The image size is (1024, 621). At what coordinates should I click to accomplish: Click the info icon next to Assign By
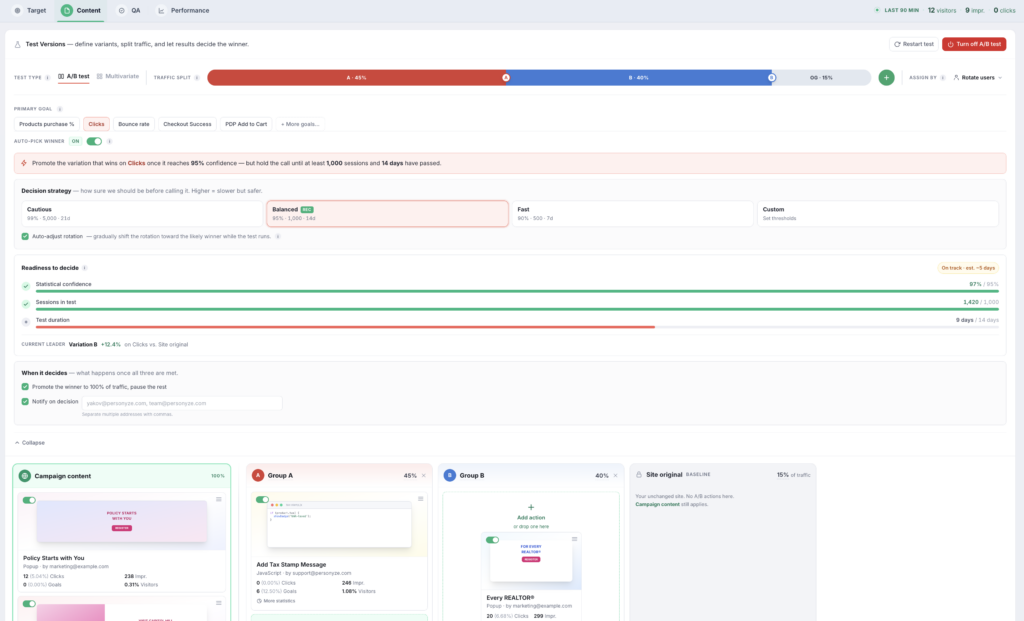[943, 78]
